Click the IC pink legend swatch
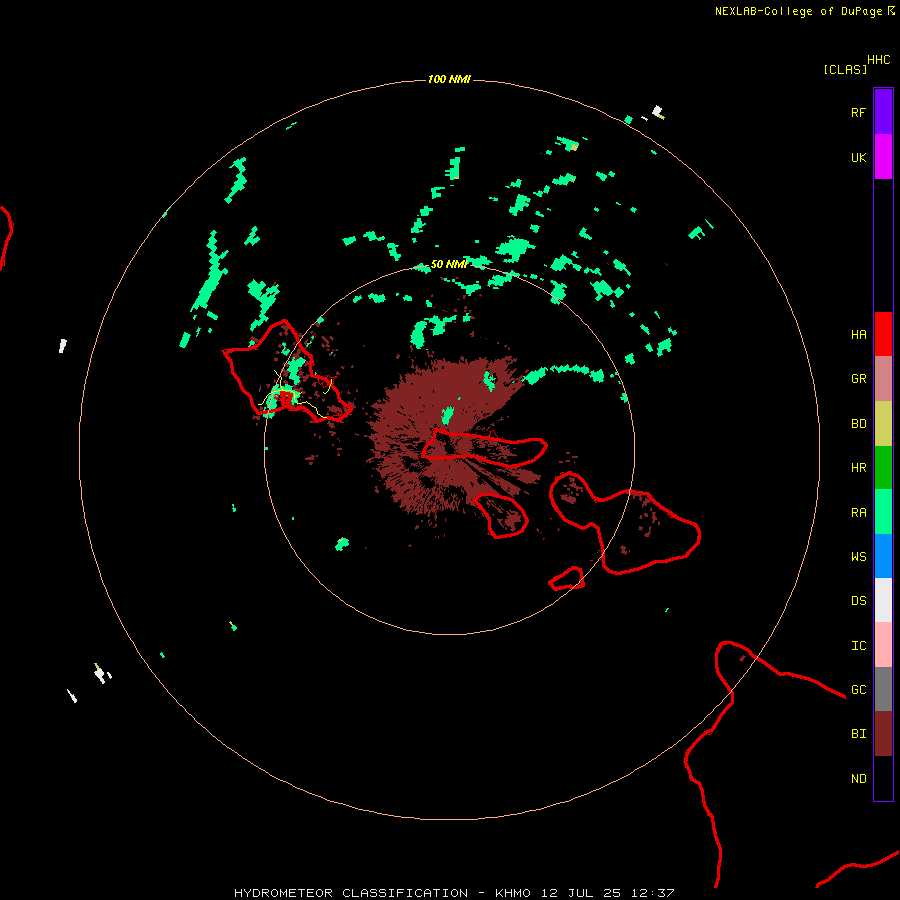Screen dimensions: 900x900 (883, 645)
